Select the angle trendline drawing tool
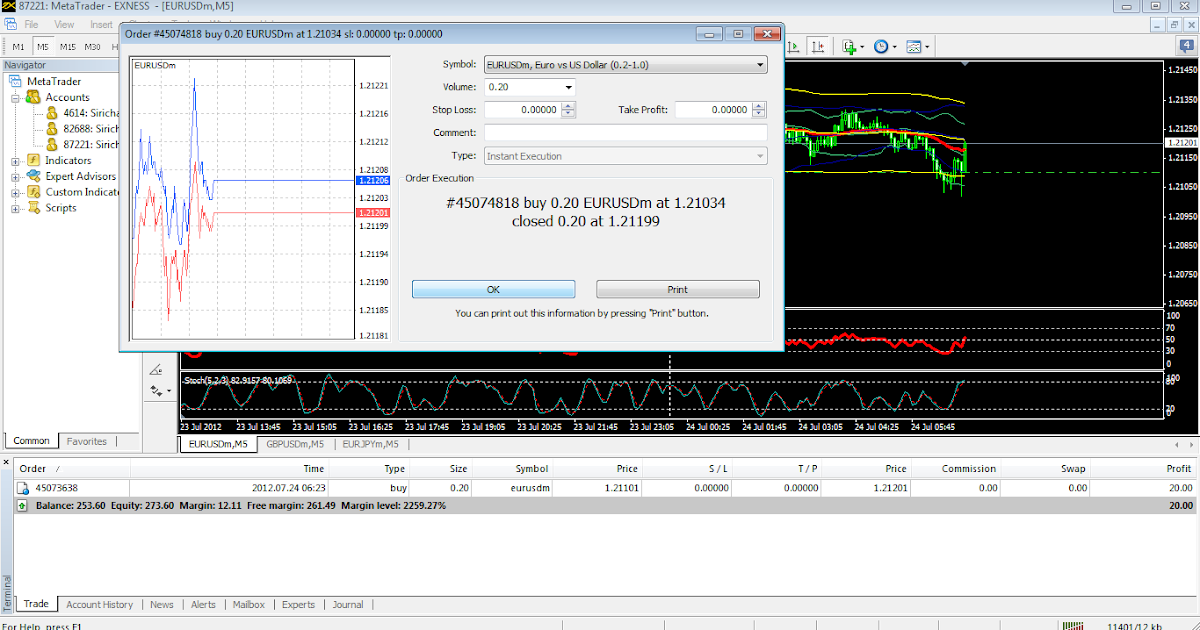 pos(156,369)
